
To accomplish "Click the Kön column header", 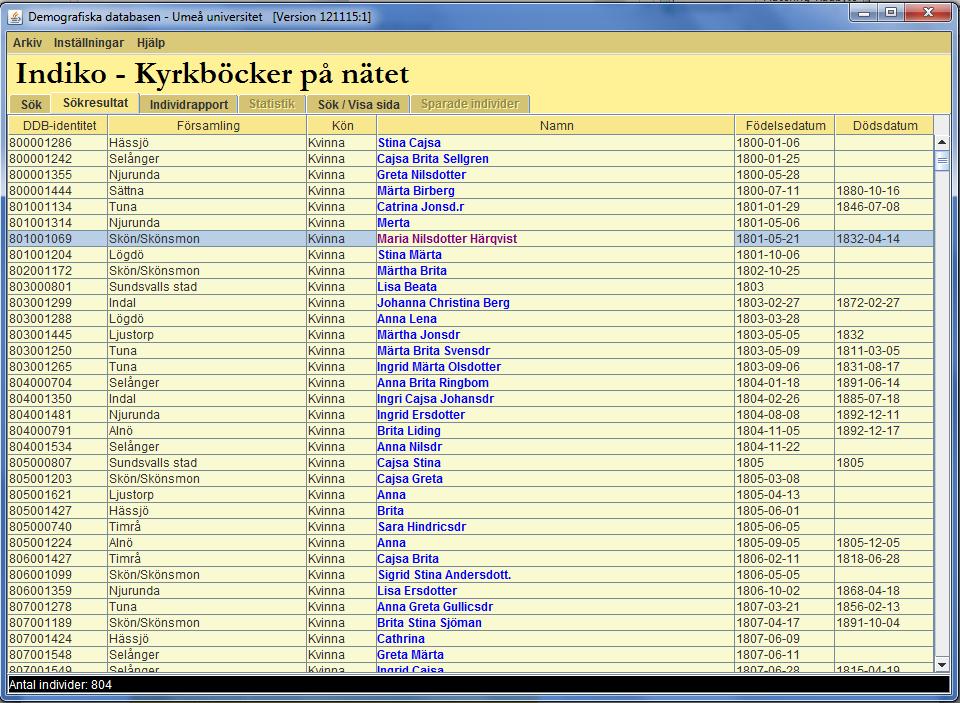I will pos(342,126).
